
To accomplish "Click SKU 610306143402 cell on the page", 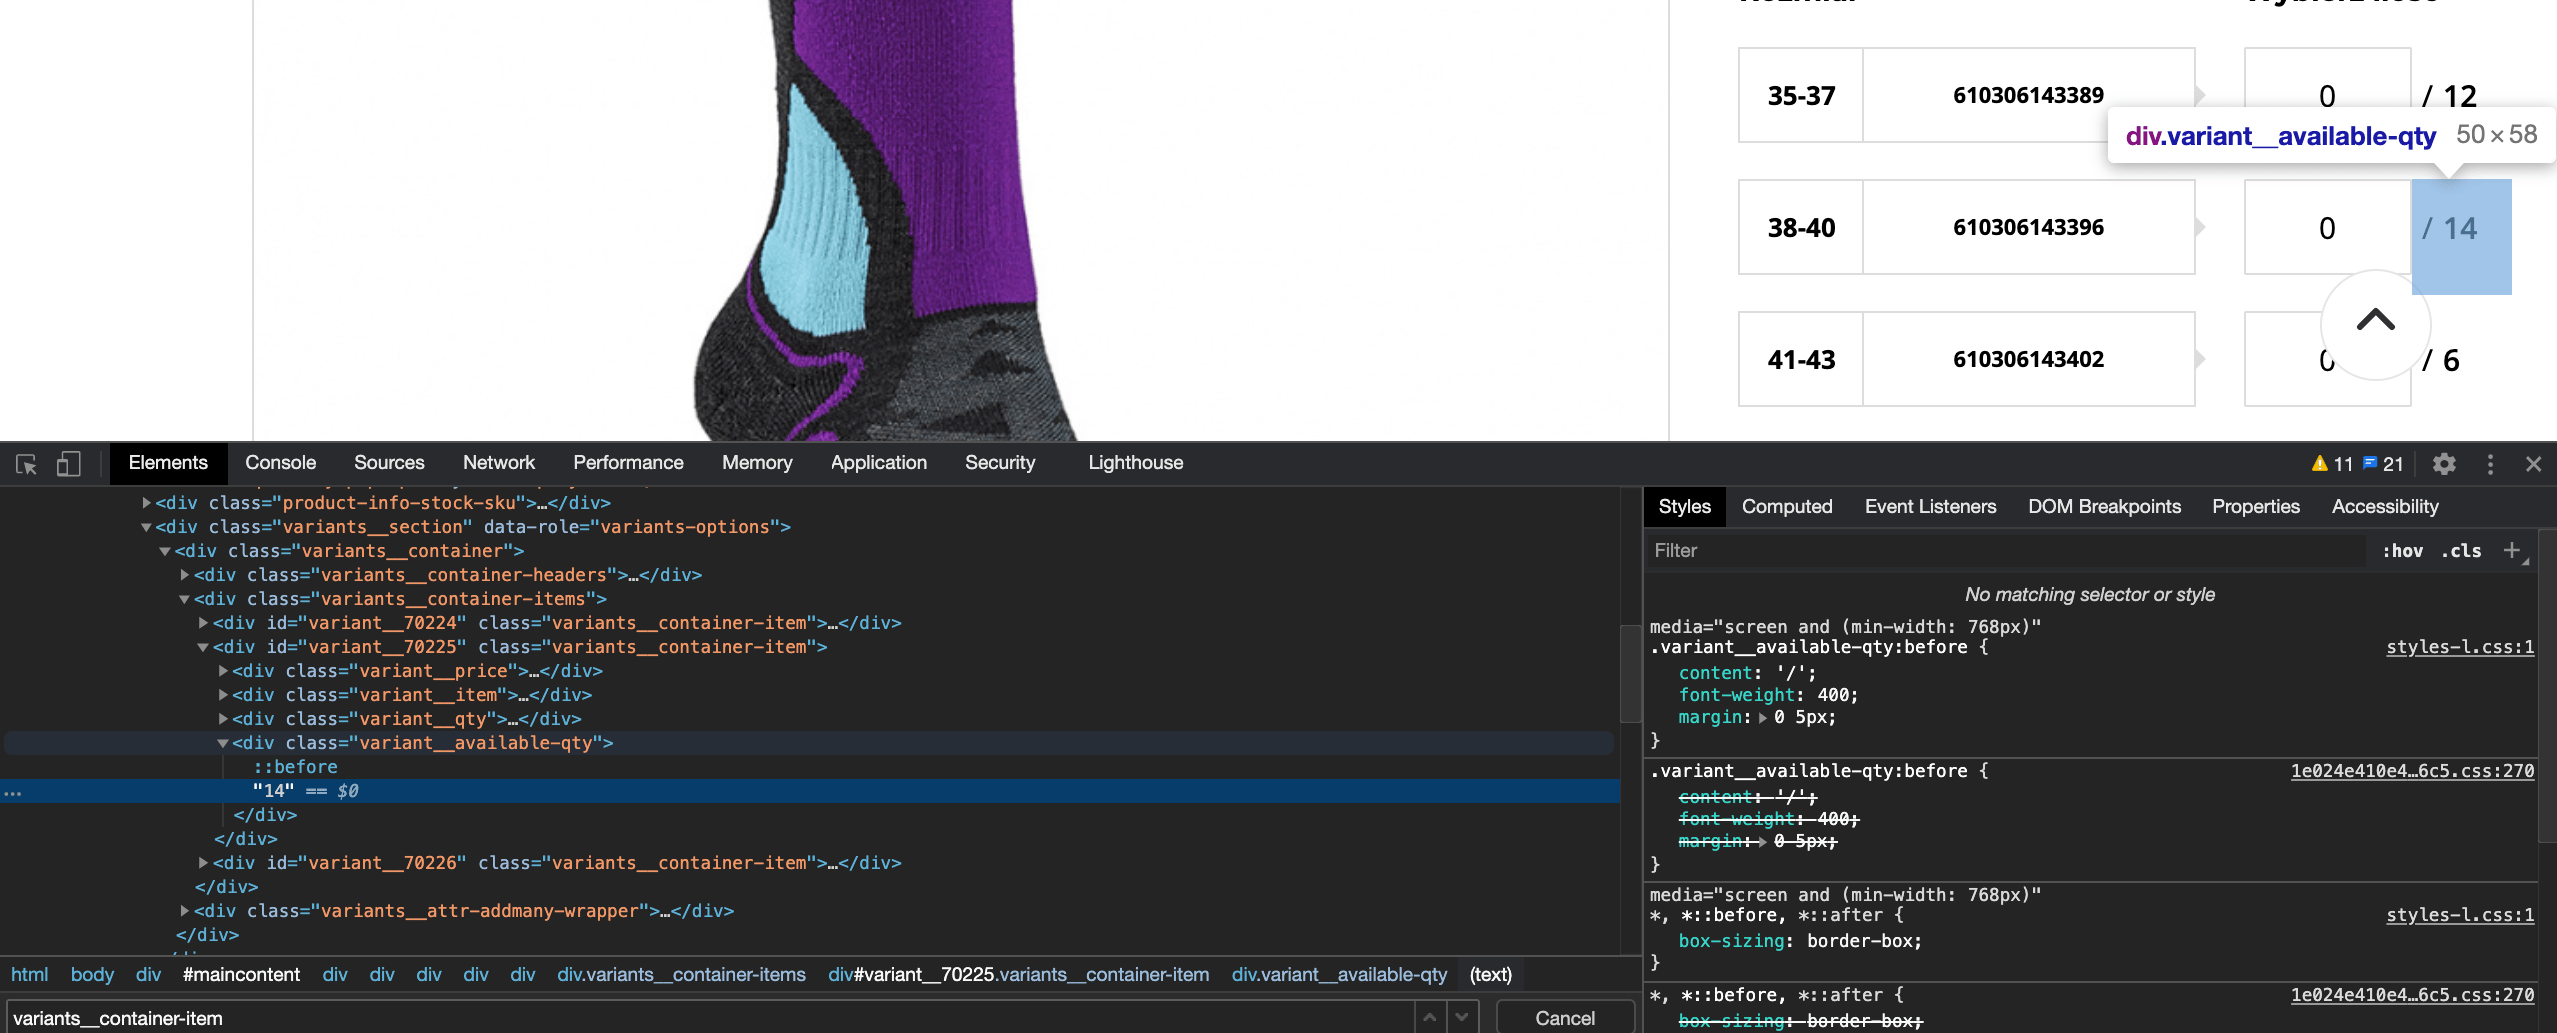I will tap(2028, 359).
